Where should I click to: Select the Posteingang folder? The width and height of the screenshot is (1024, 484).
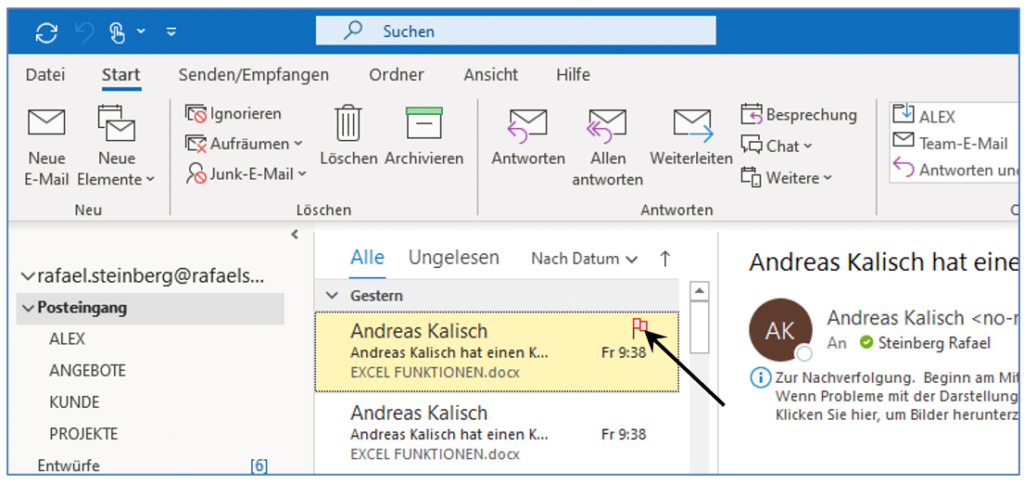coord(150,308)
